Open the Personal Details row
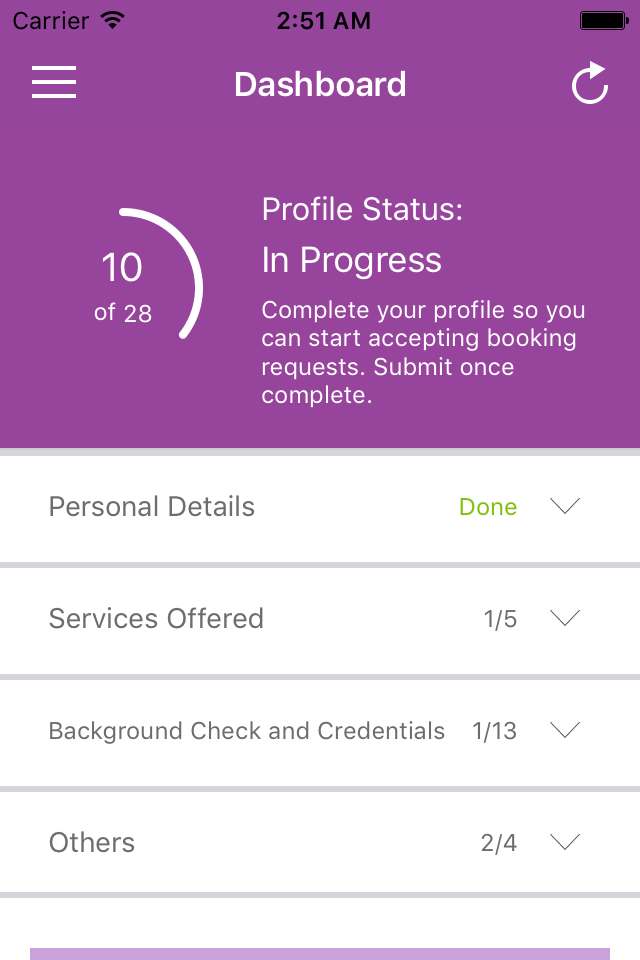640x960 pixels. [x=320, y=506]
